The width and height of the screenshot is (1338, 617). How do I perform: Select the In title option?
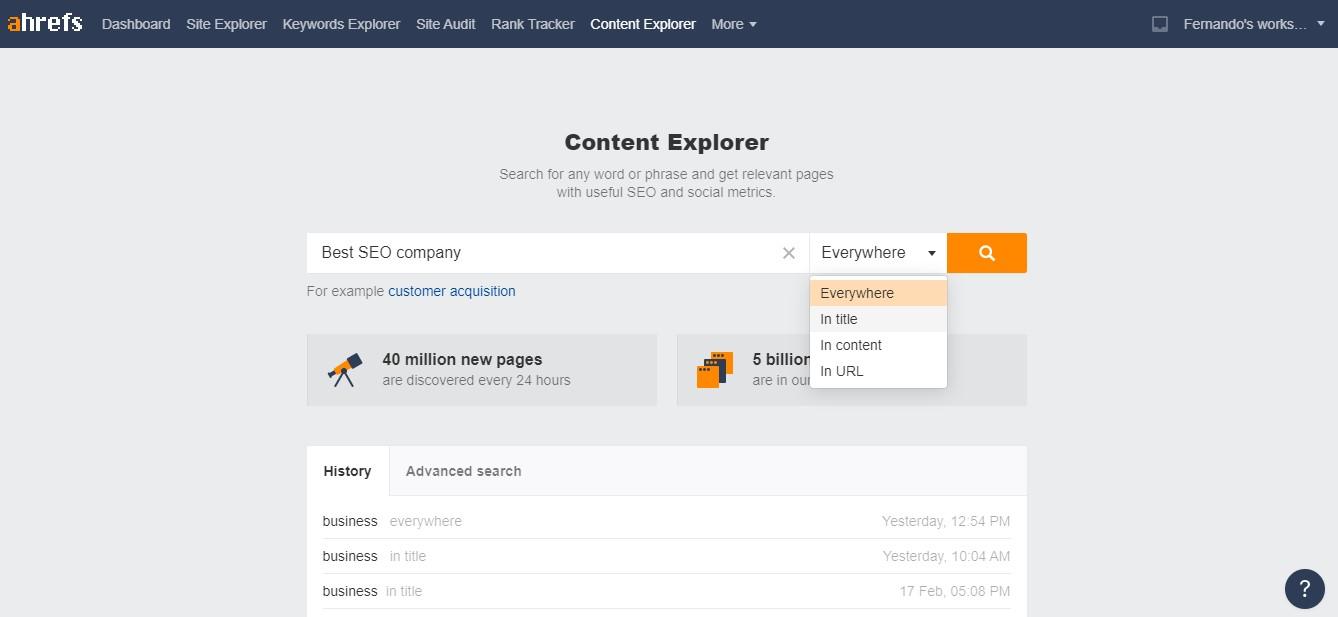839,319
